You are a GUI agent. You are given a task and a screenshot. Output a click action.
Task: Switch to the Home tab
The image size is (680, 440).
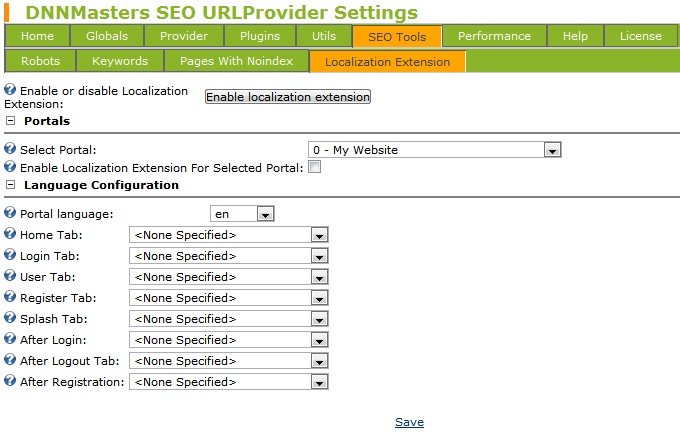pyautogui.click(x=37, y=36)
